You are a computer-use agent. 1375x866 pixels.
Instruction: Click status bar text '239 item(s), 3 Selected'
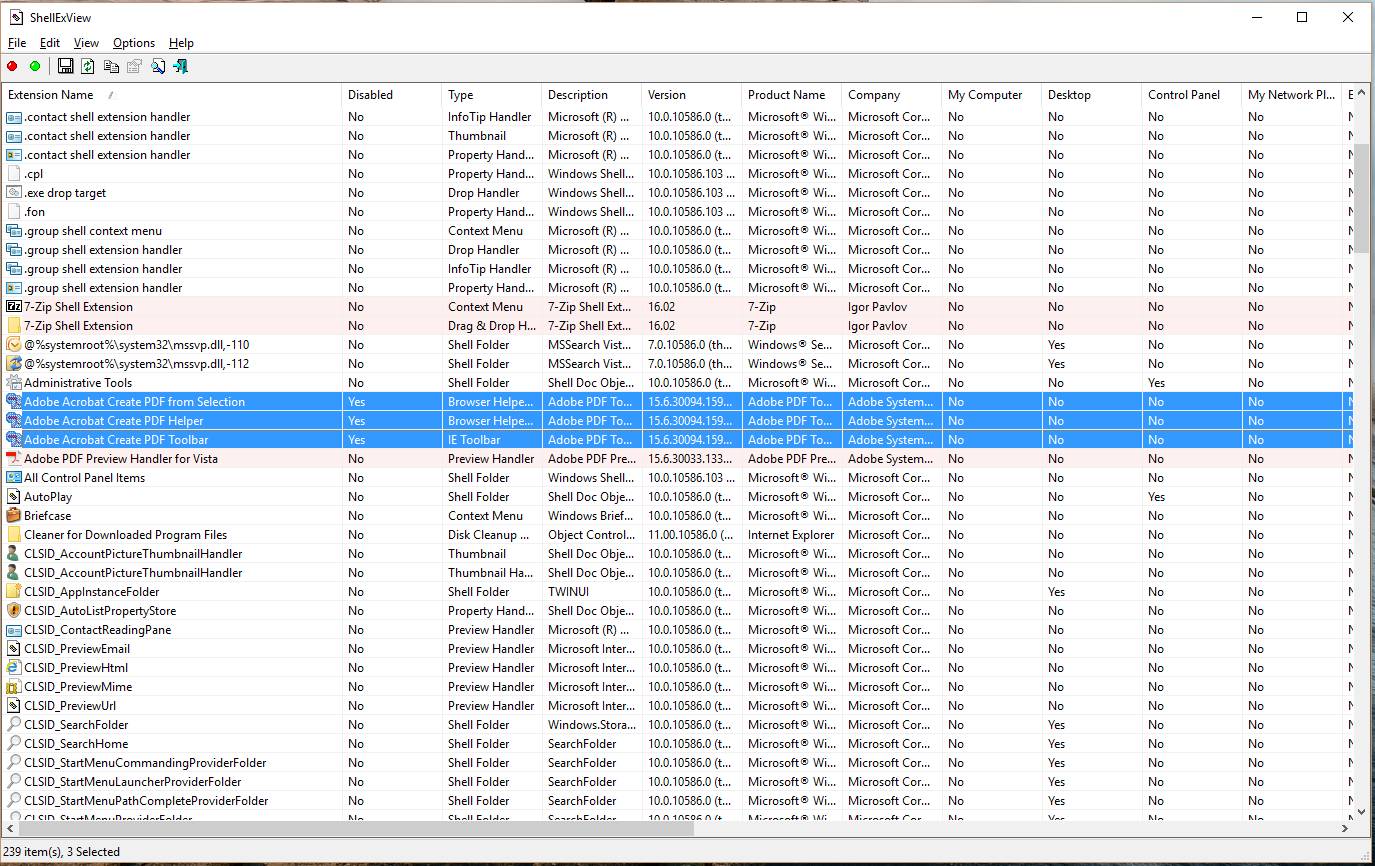coord(62,852)
